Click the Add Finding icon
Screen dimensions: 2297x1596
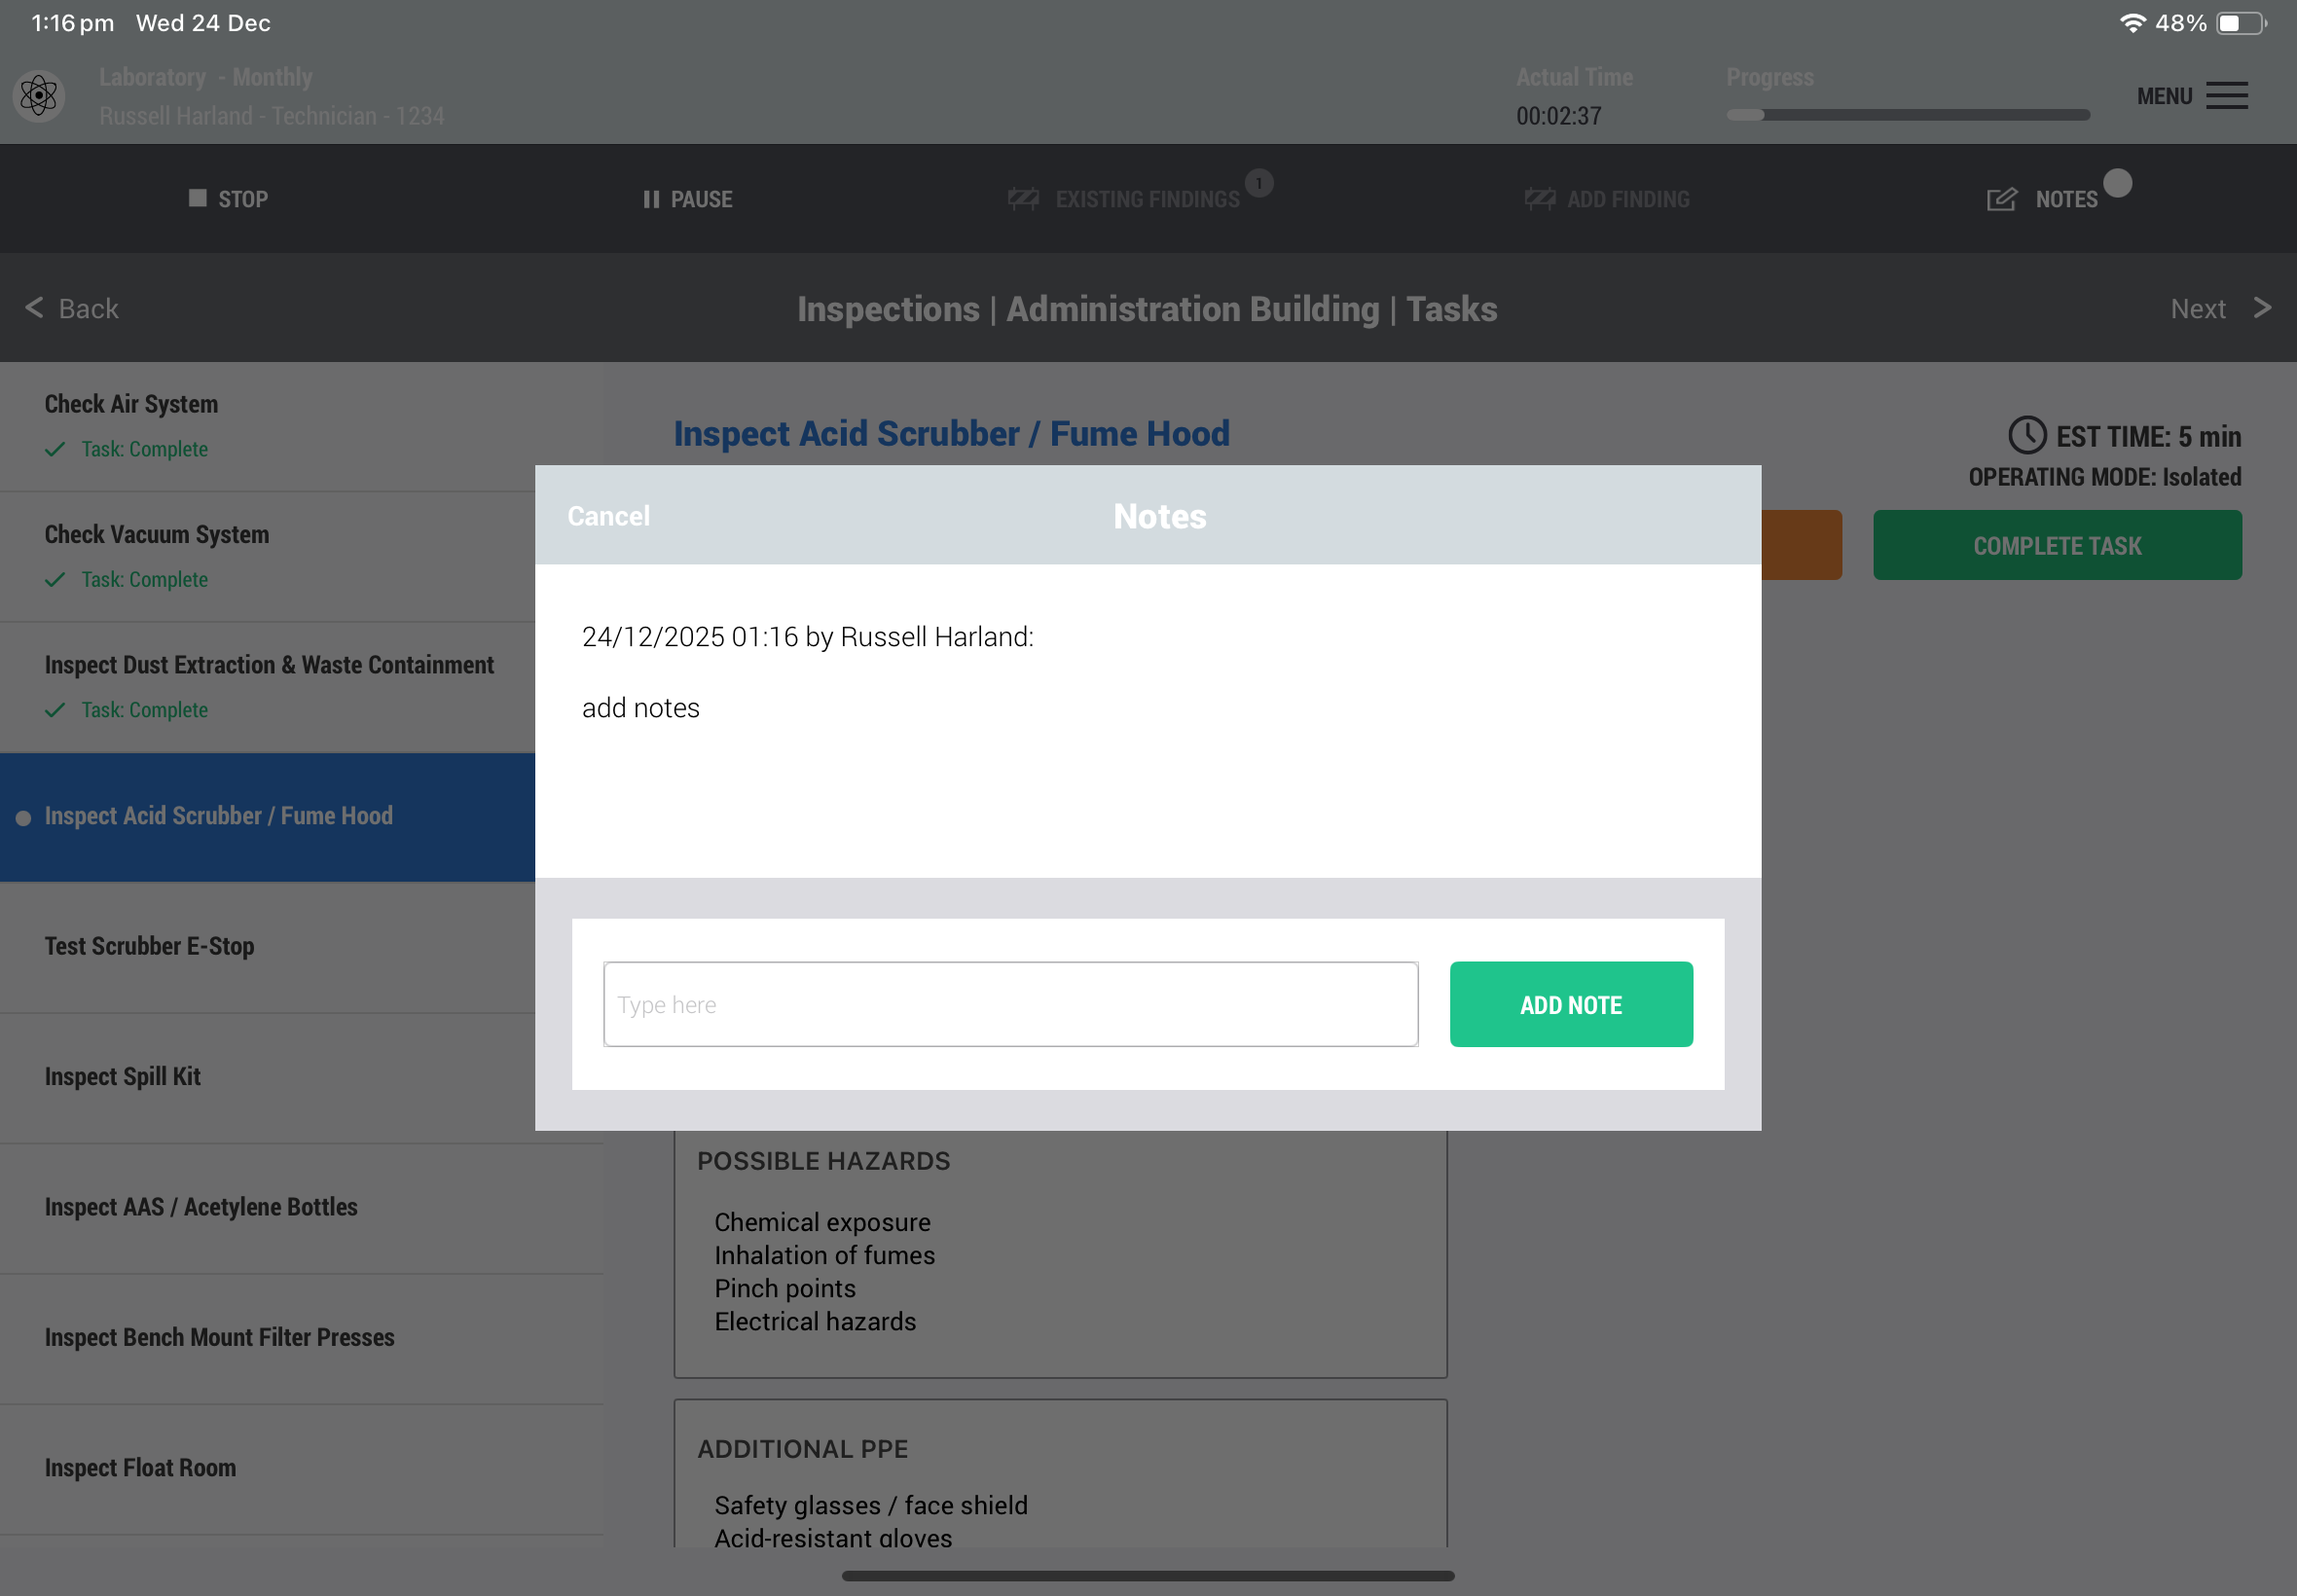1539,199
